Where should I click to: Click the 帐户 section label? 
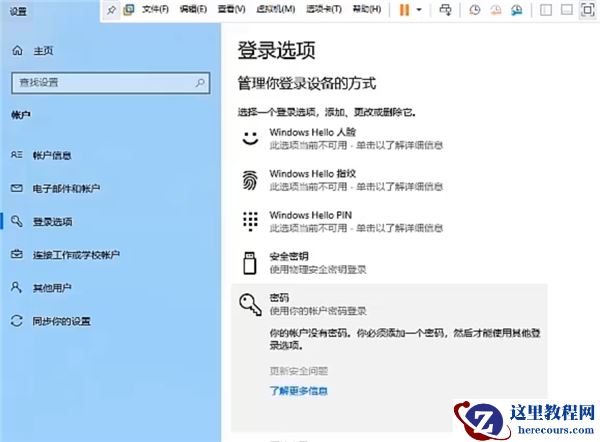(21, 114)
